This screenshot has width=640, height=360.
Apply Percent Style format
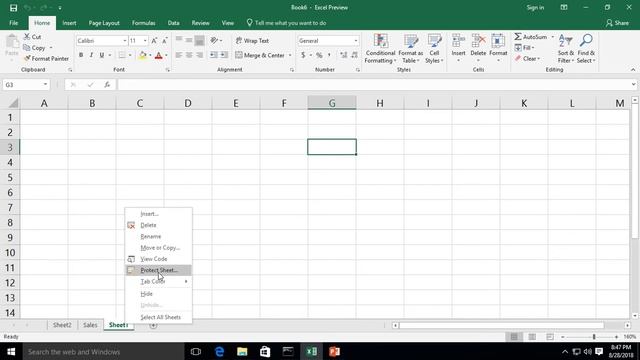(x=319, y=55)
